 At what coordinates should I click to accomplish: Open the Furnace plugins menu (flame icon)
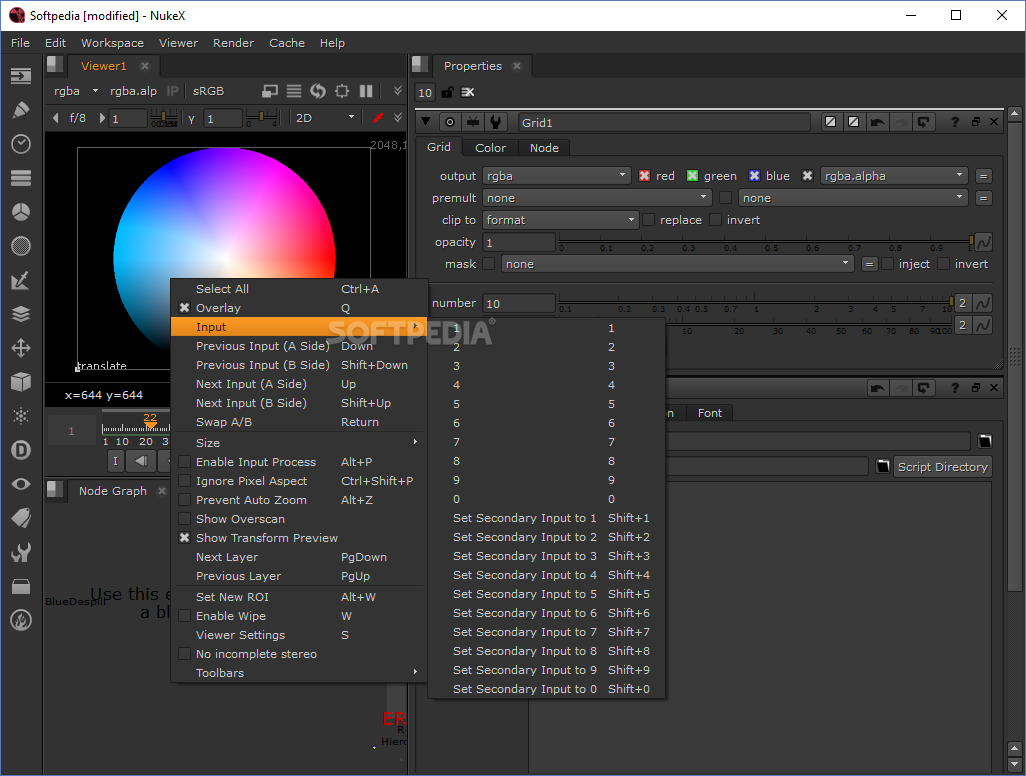[21, 620]
